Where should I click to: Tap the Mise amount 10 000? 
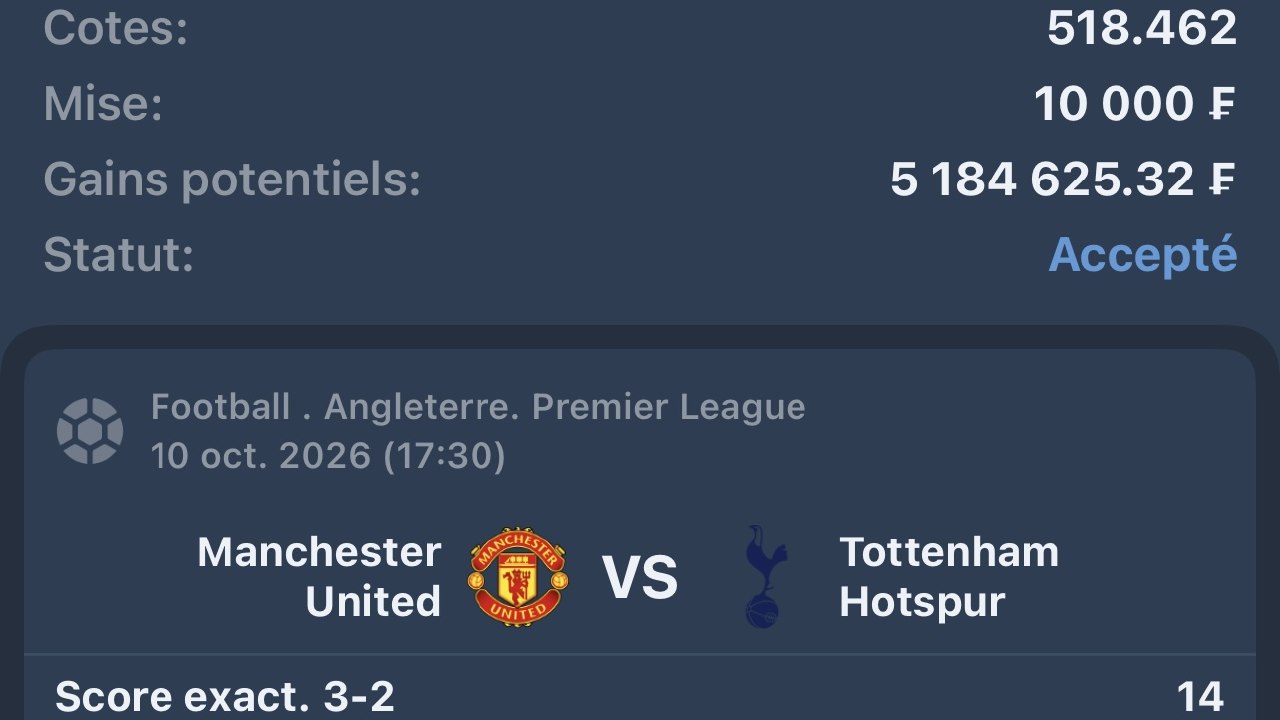point(1135,104)
